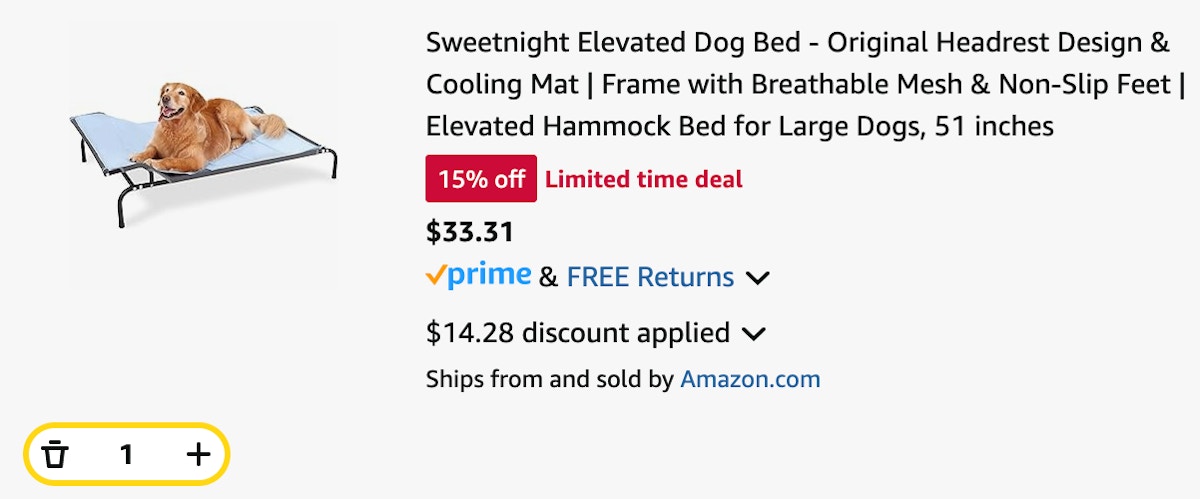Click the Elevated Hammock Bed for Large Dogs line
The image size is (1200, 499).
740,127
